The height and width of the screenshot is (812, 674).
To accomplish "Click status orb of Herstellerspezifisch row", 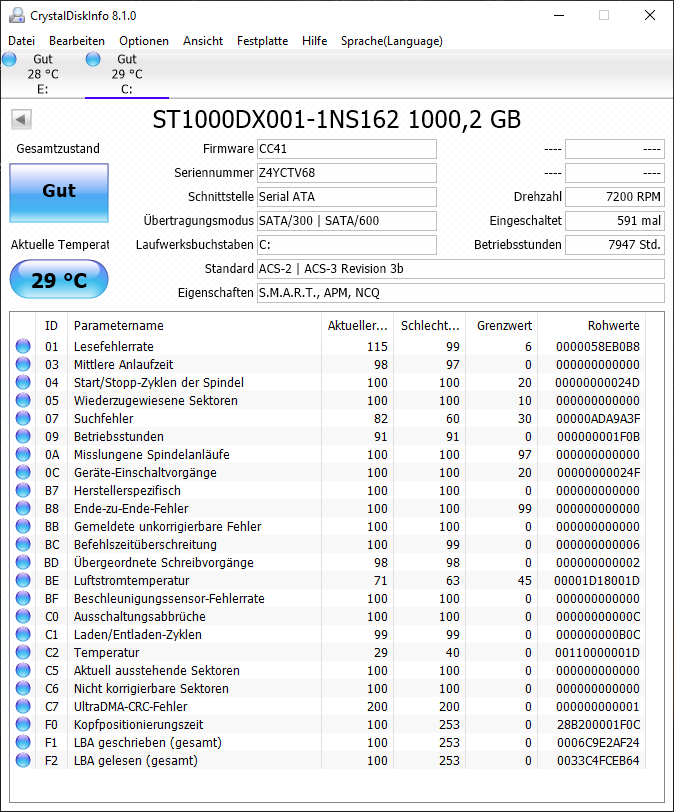I will pyautogui.click(x=23, y=490).
